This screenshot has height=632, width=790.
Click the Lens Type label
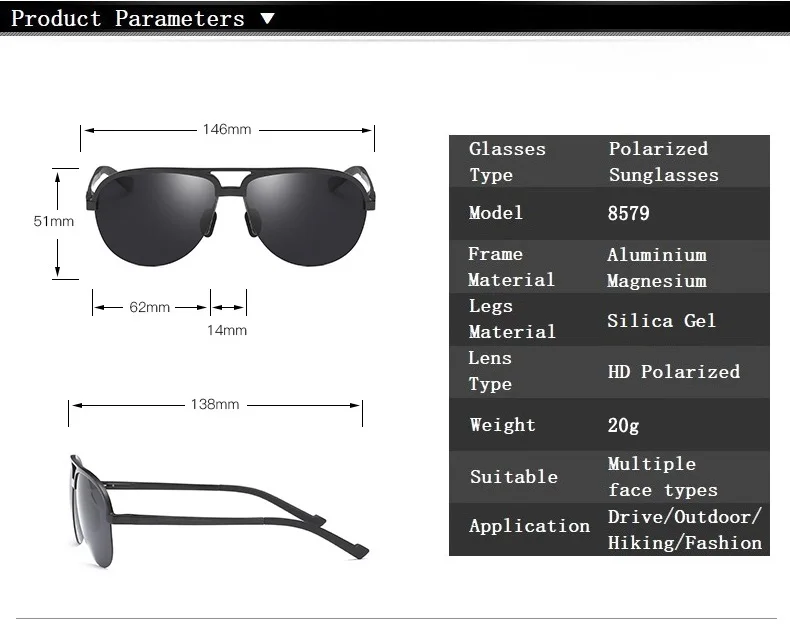click(x=490, y=371)
